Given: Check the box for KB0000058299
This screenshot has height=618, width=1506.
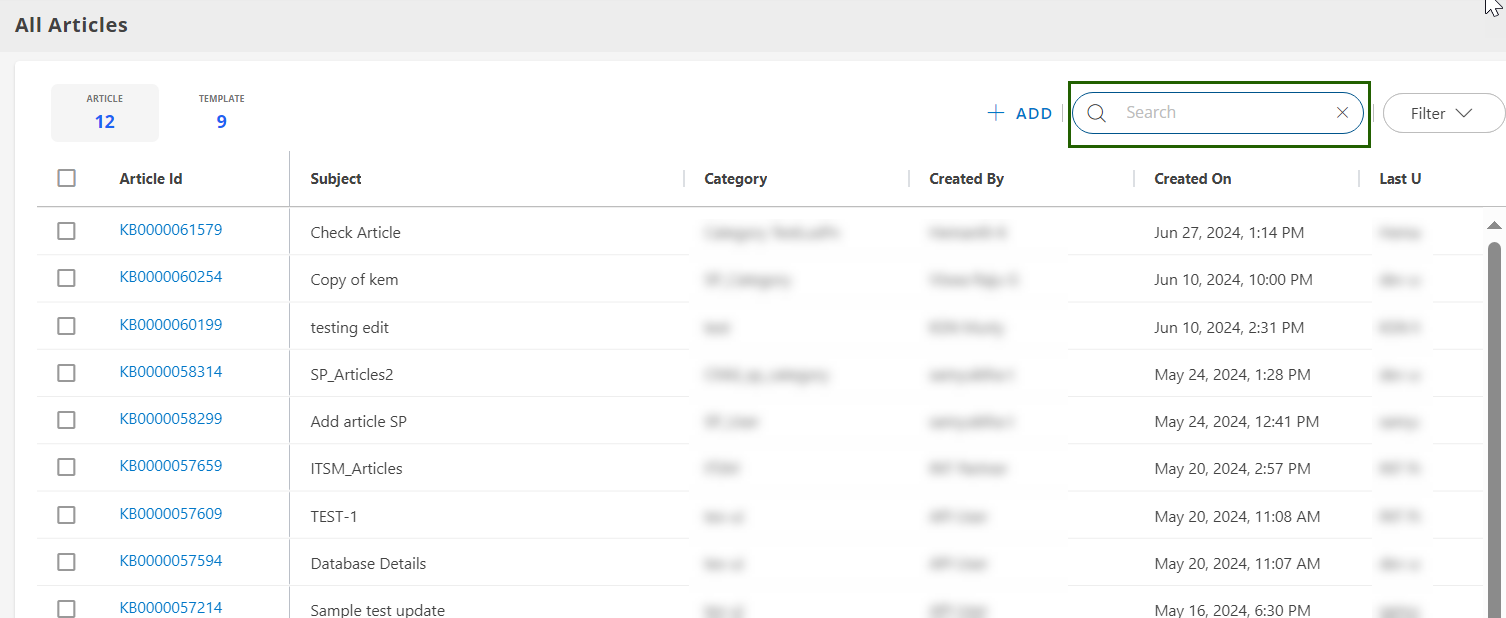Looking at the screenshot, I should 66,420.
